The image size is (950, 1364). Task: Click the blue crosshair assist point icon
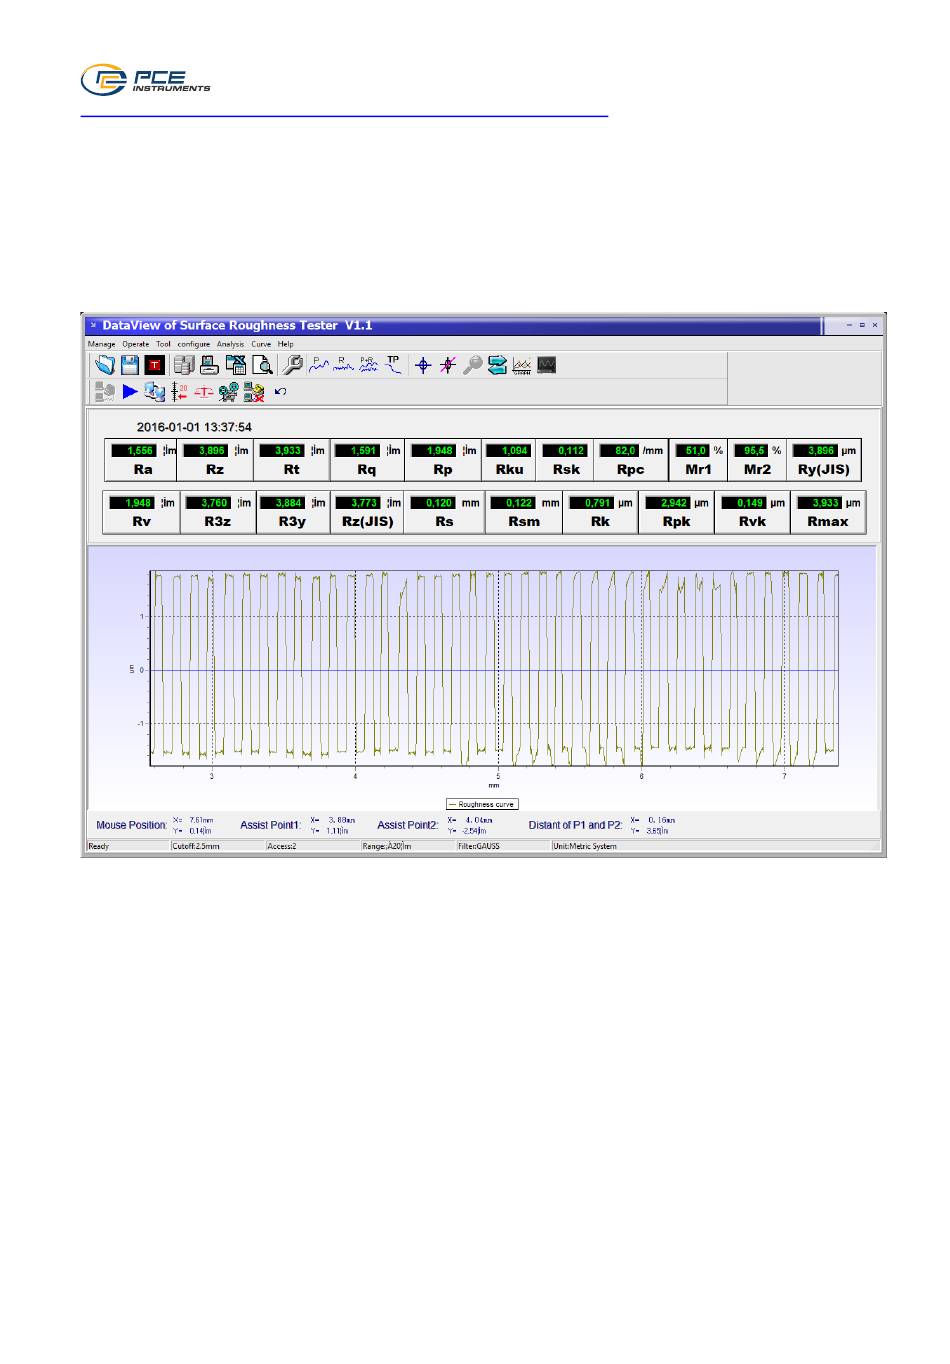point(423,365)
